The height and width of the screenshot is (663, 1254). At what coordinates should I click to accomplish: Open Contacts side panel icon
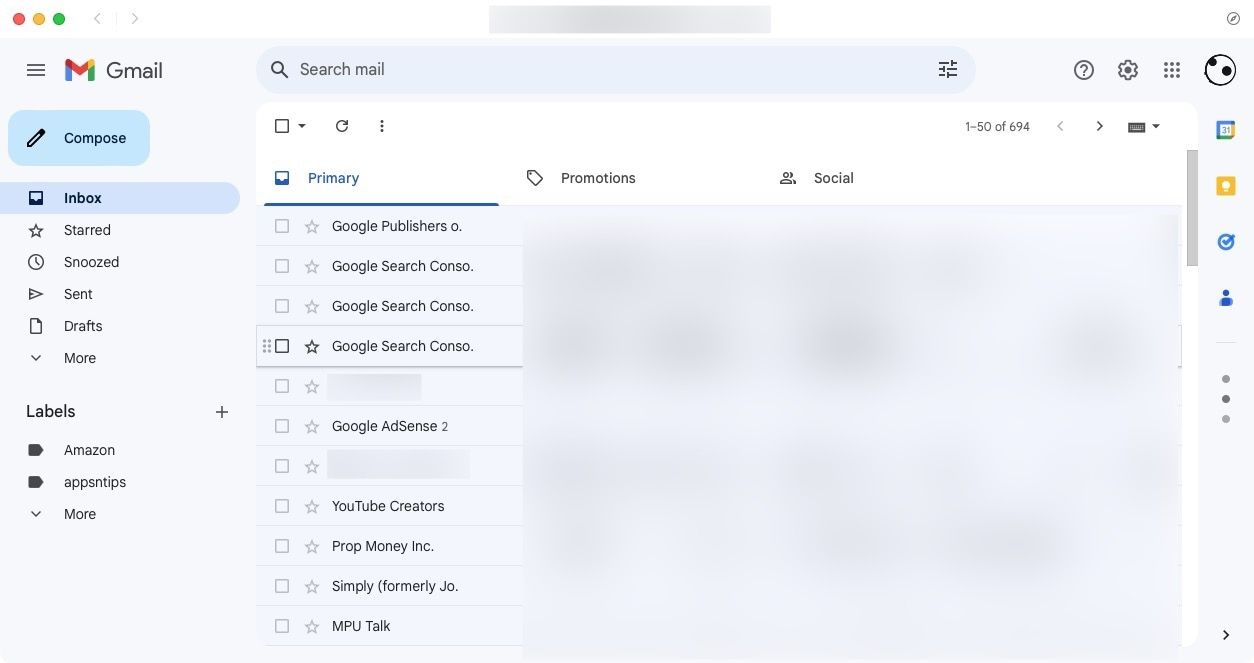(1225, 298)
